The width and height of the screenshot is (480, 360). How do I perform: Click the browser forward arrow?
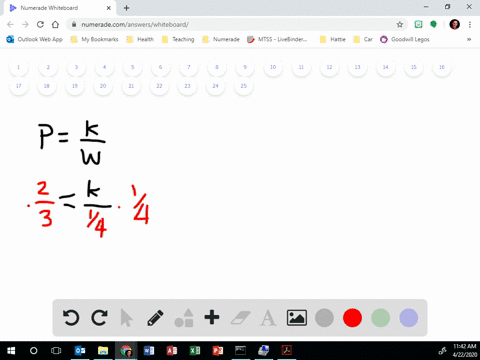coord(25,24)
